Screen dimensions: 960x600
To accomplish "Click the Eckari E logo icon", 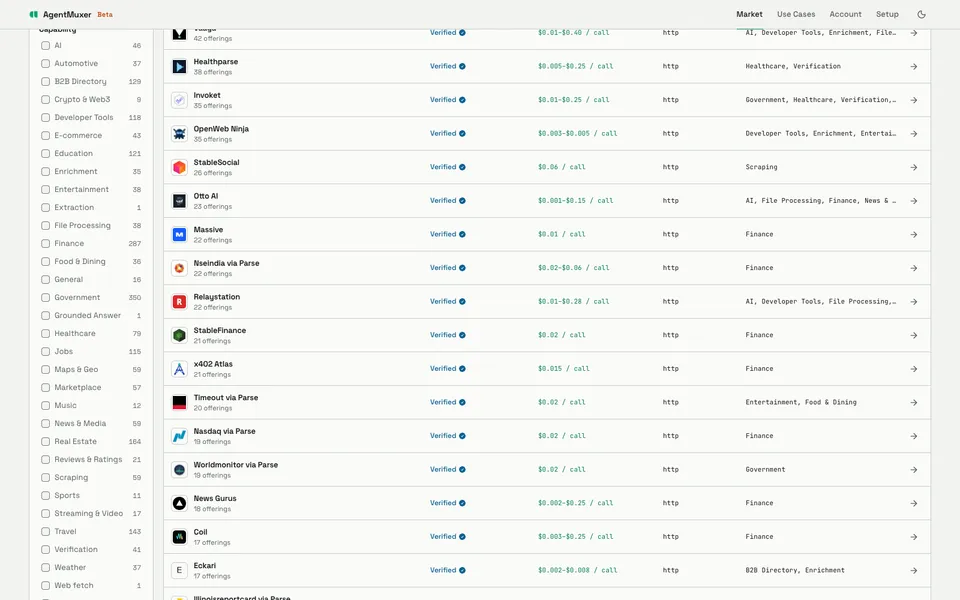I will pos(179,571).
